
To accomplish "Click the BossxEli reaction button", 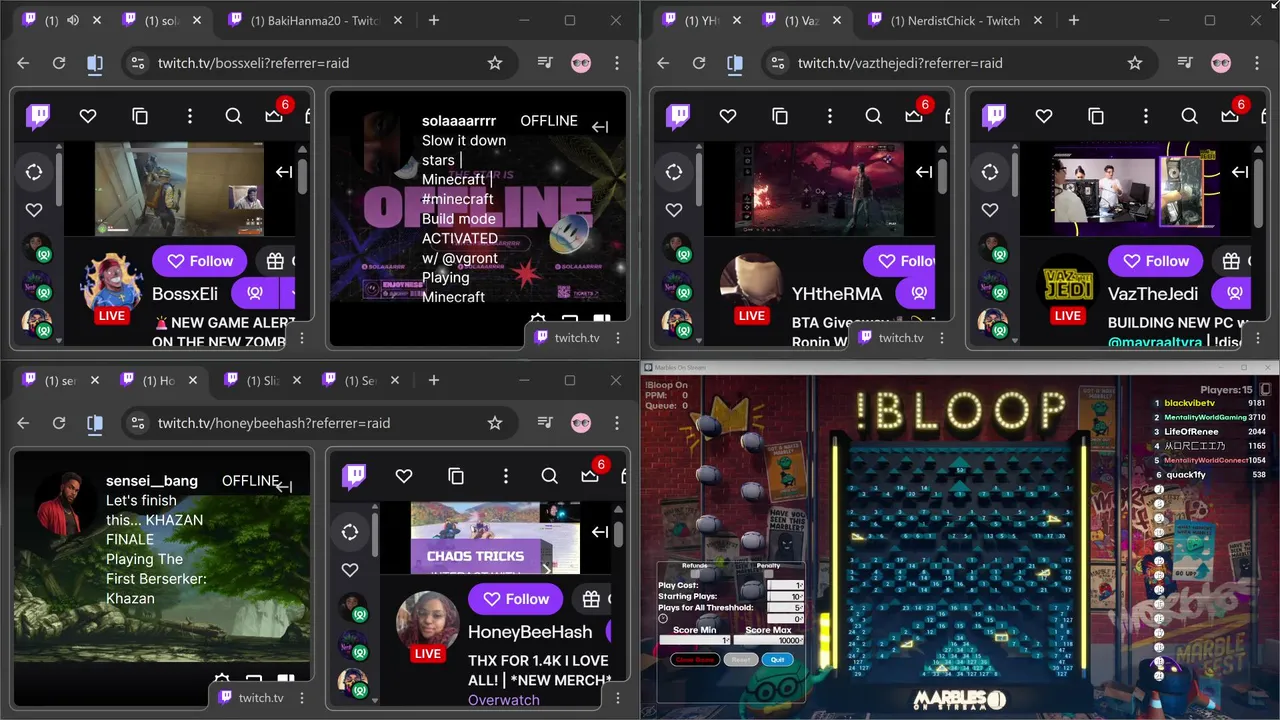I will (255, 293).
